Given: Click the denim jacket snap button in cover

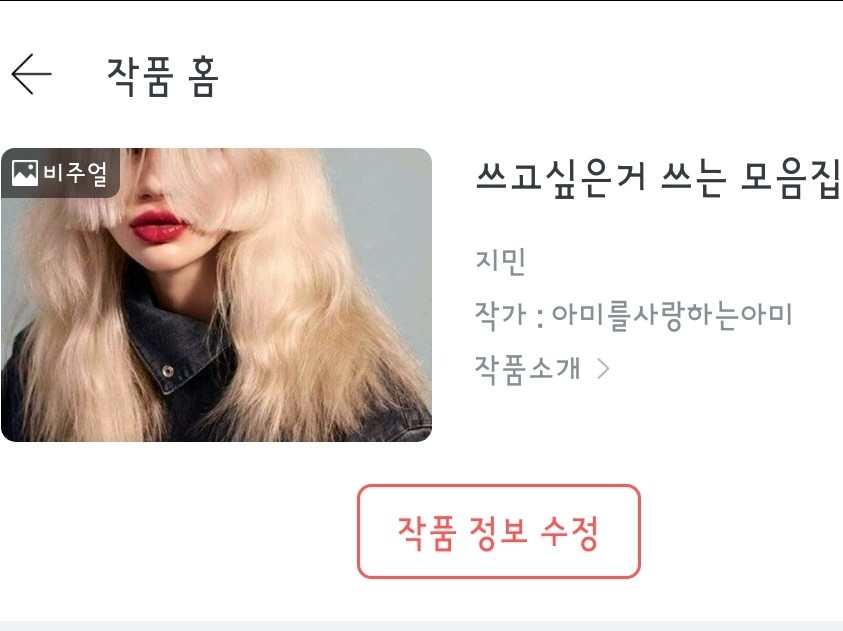Looking at the screenshot, I should [x=168, y=371].
